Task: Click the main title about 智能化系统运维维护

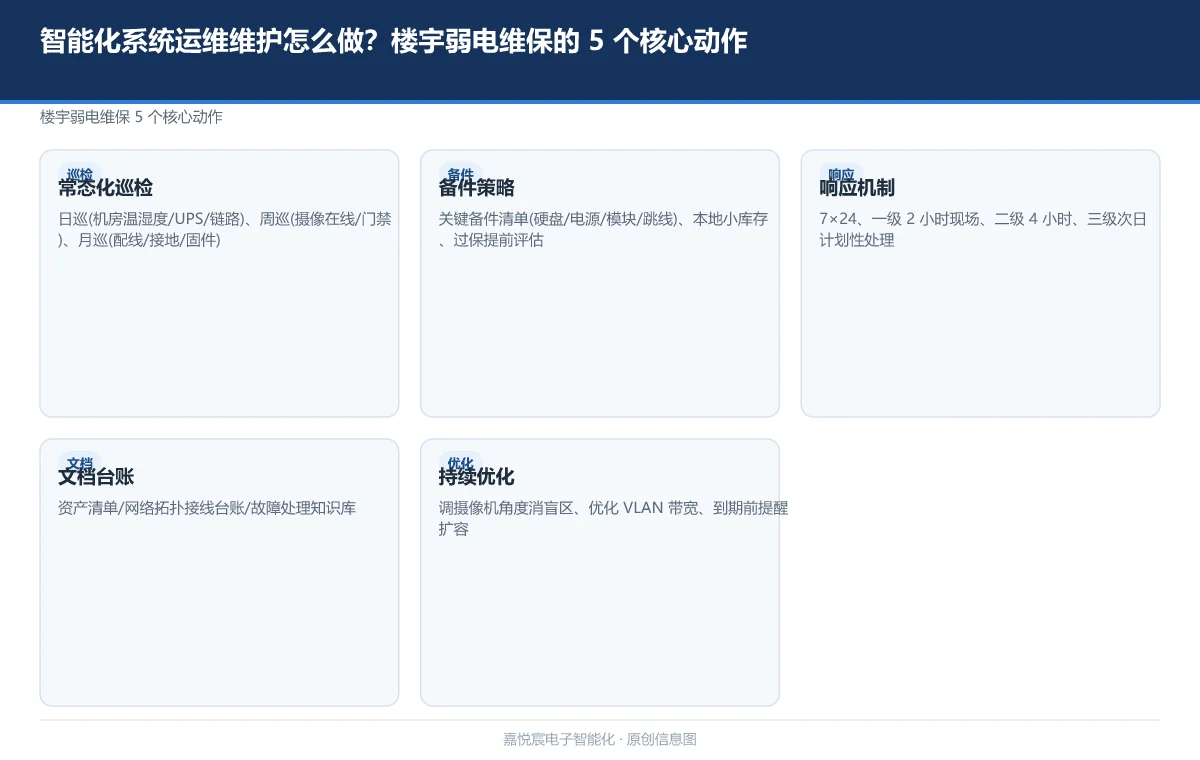Action: (393, 42)
